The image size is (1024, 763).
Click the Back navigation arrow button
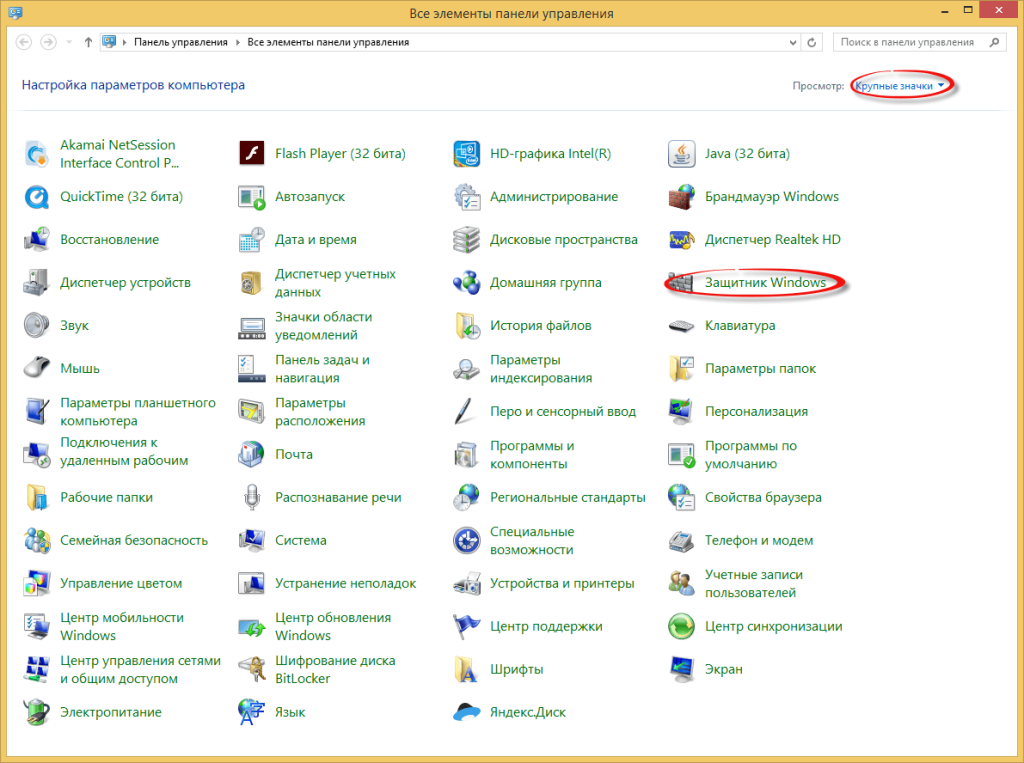point(24,42)
